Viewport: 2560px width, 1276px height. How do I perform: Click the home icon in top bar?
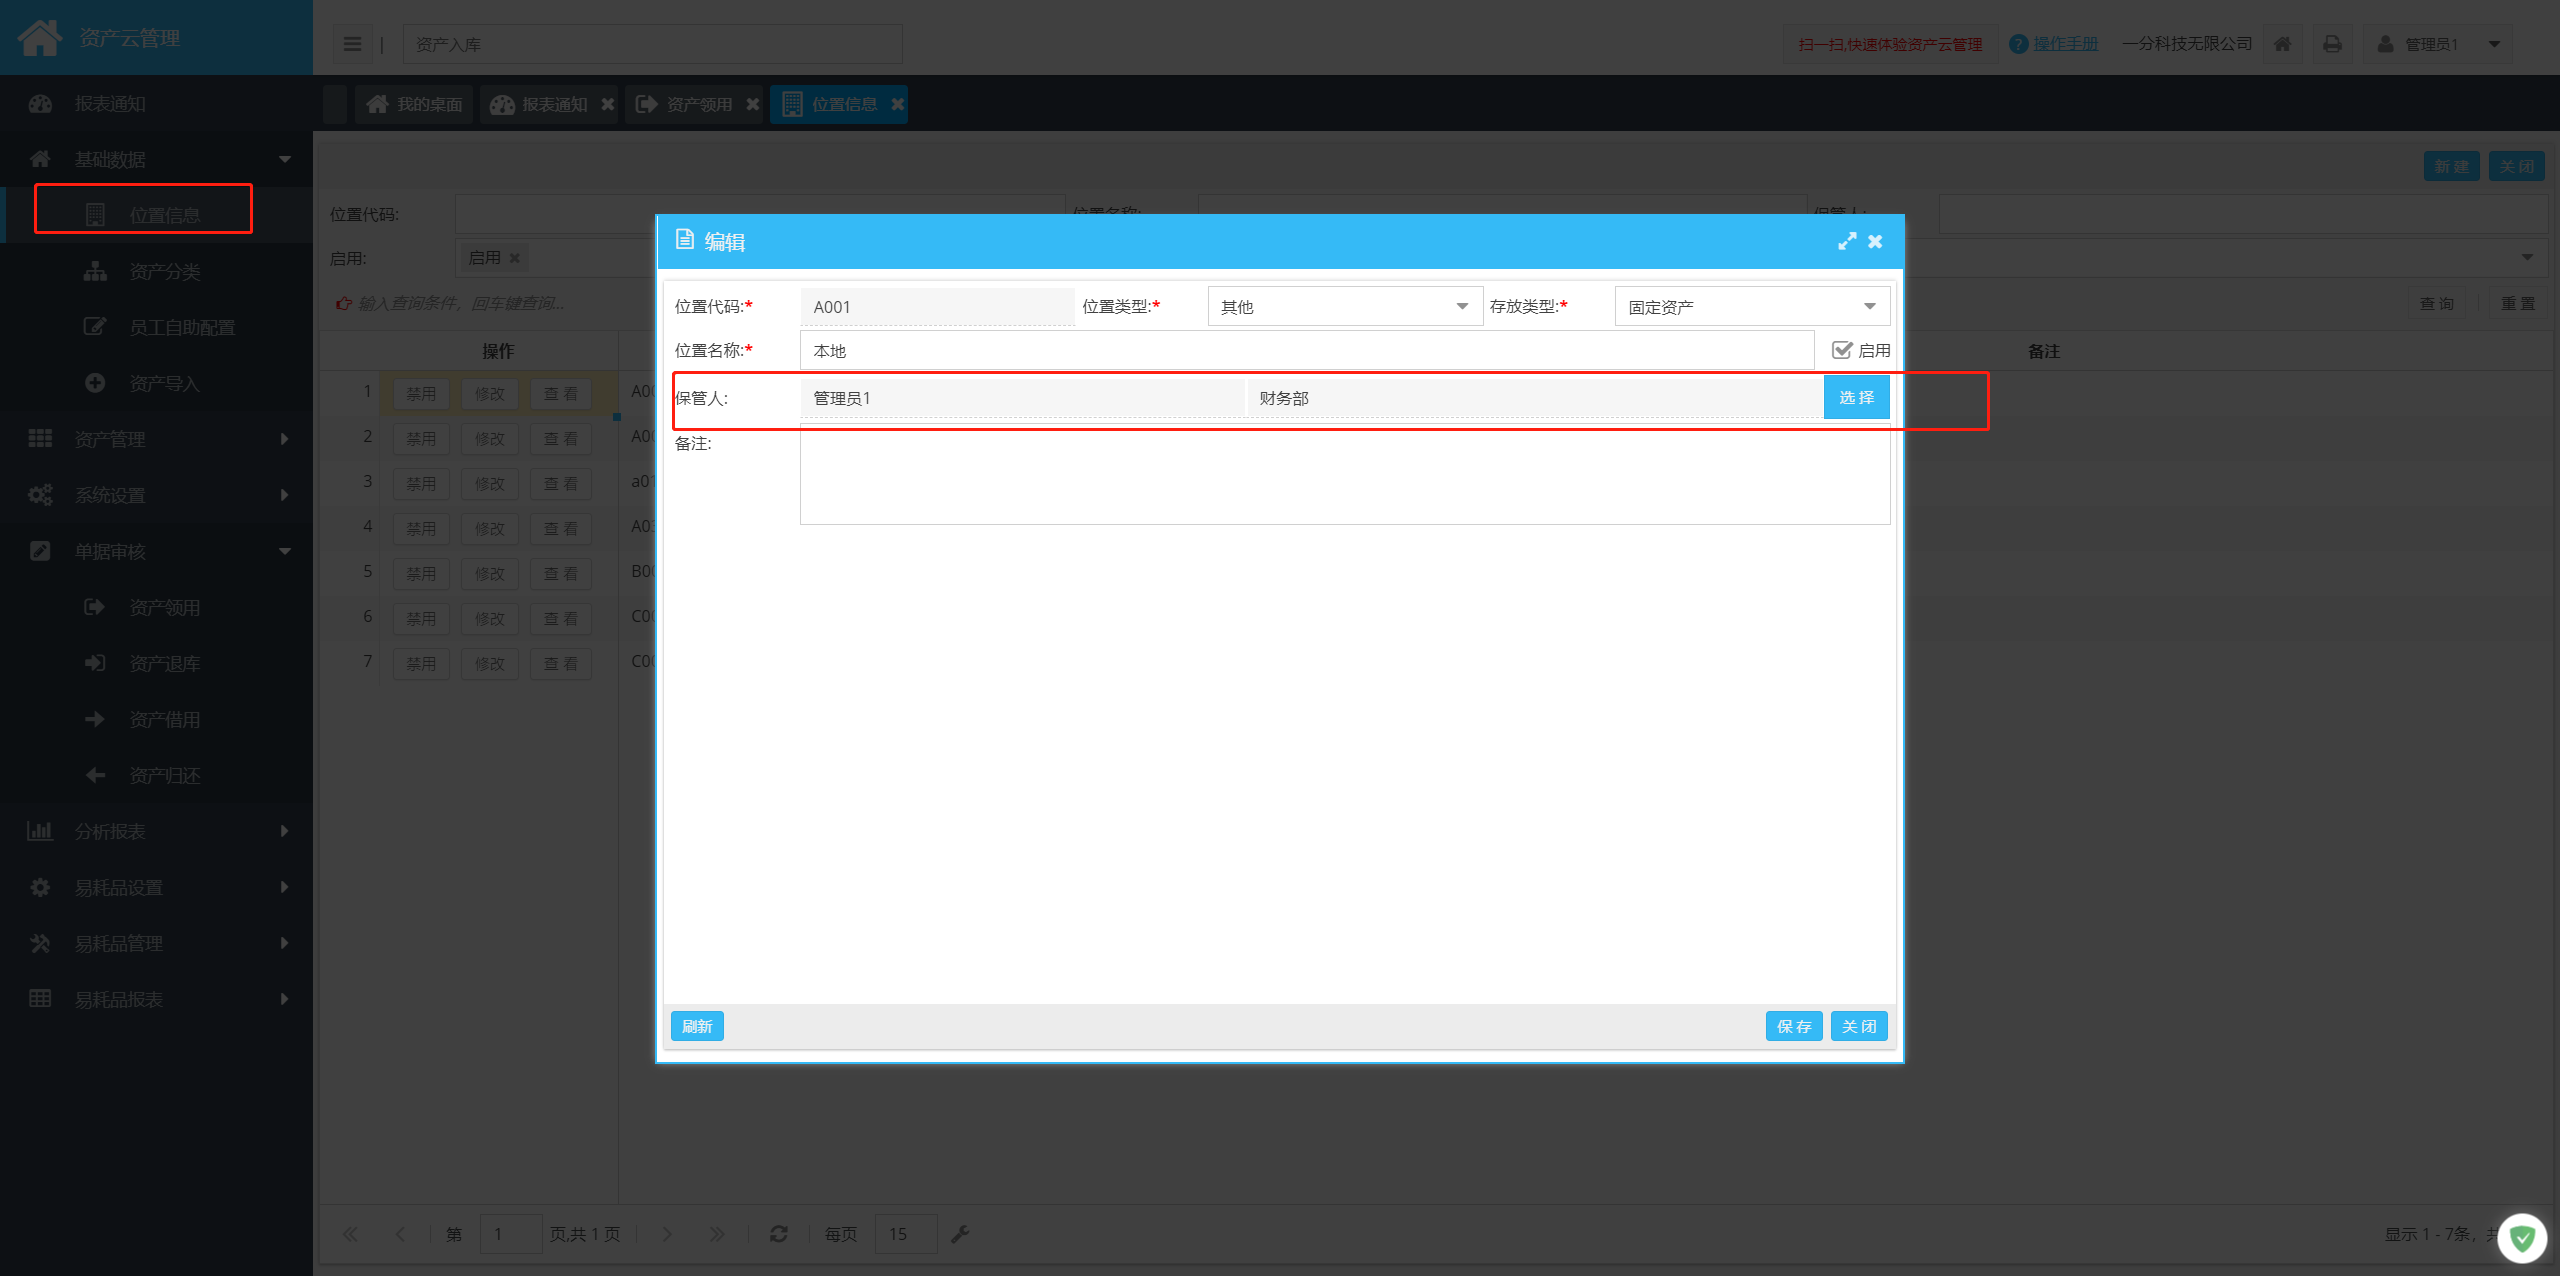[x=2282, y=44]
